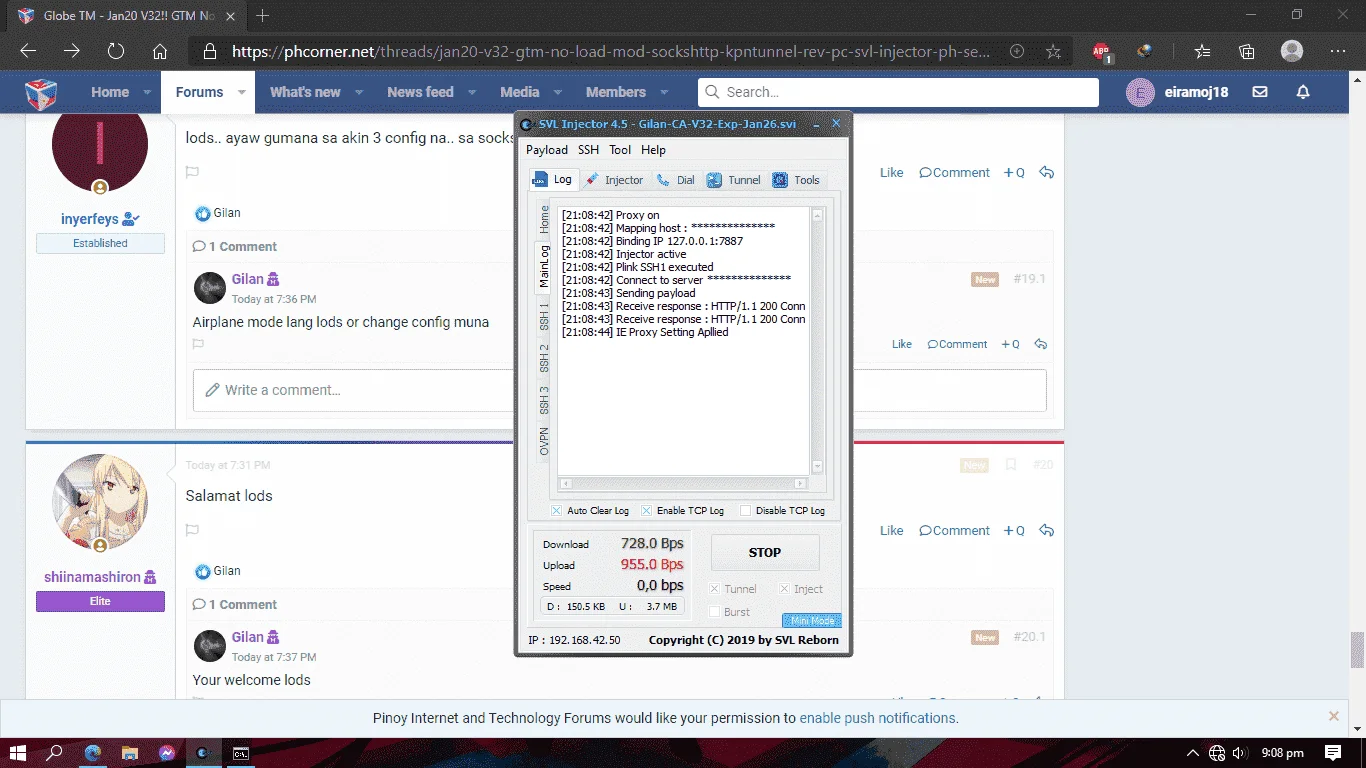This screenshot has width=1366, height=768.
Task: Switch to Mini Mode
Action: coord(812,620)
